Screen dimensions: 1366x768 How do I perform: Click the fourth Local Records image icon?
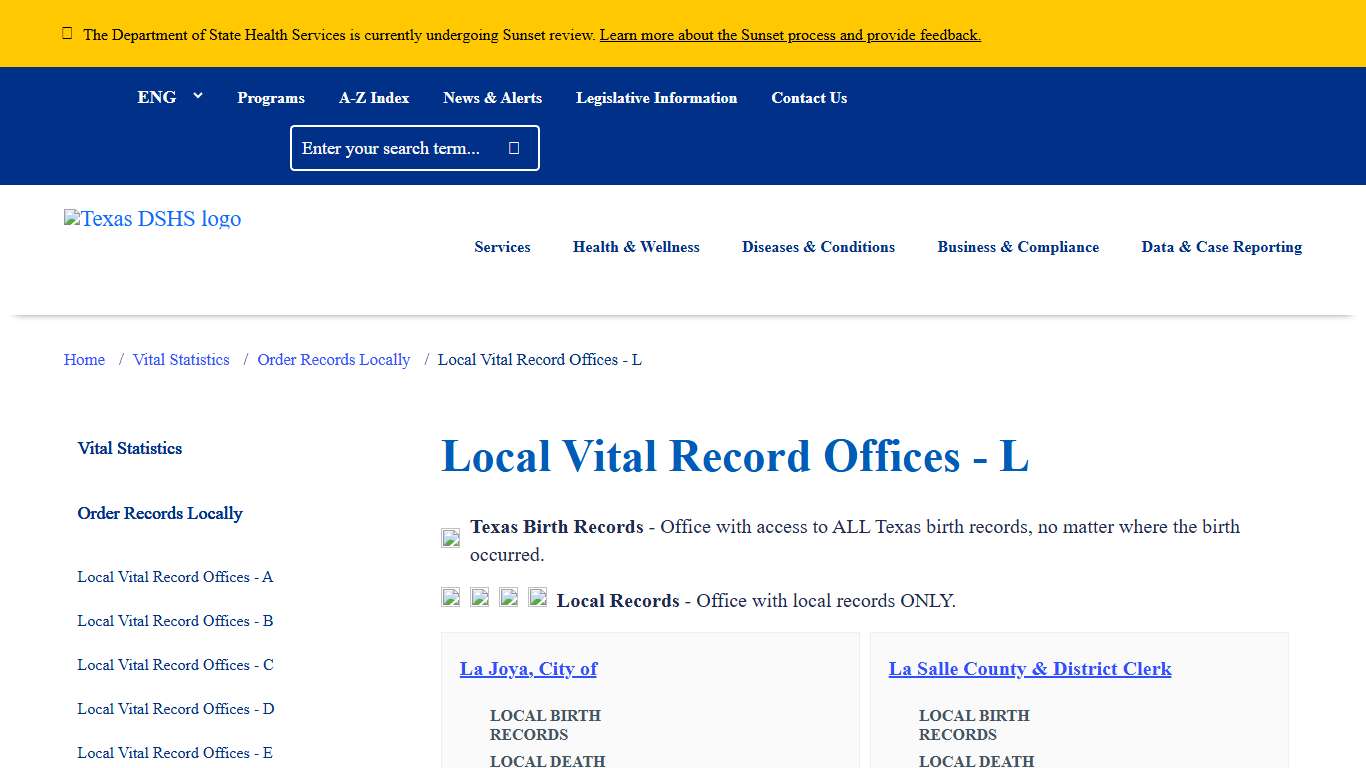538,597
